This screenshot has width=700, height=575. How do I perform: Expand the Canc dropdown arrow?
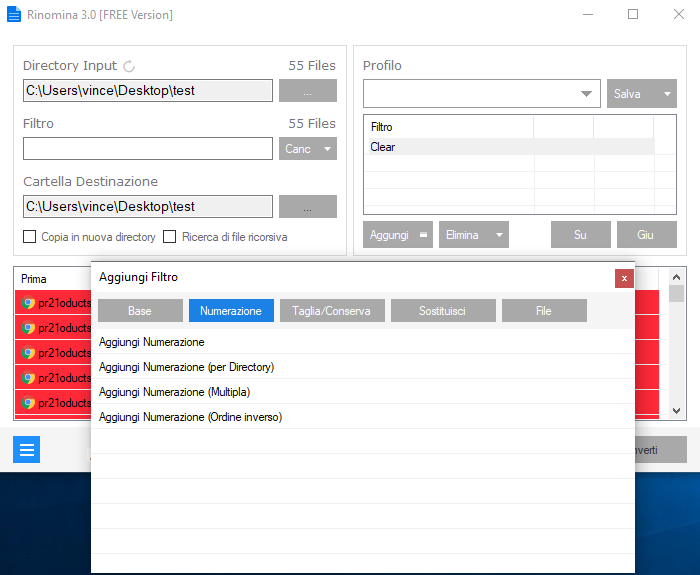[x=327, y=149]
